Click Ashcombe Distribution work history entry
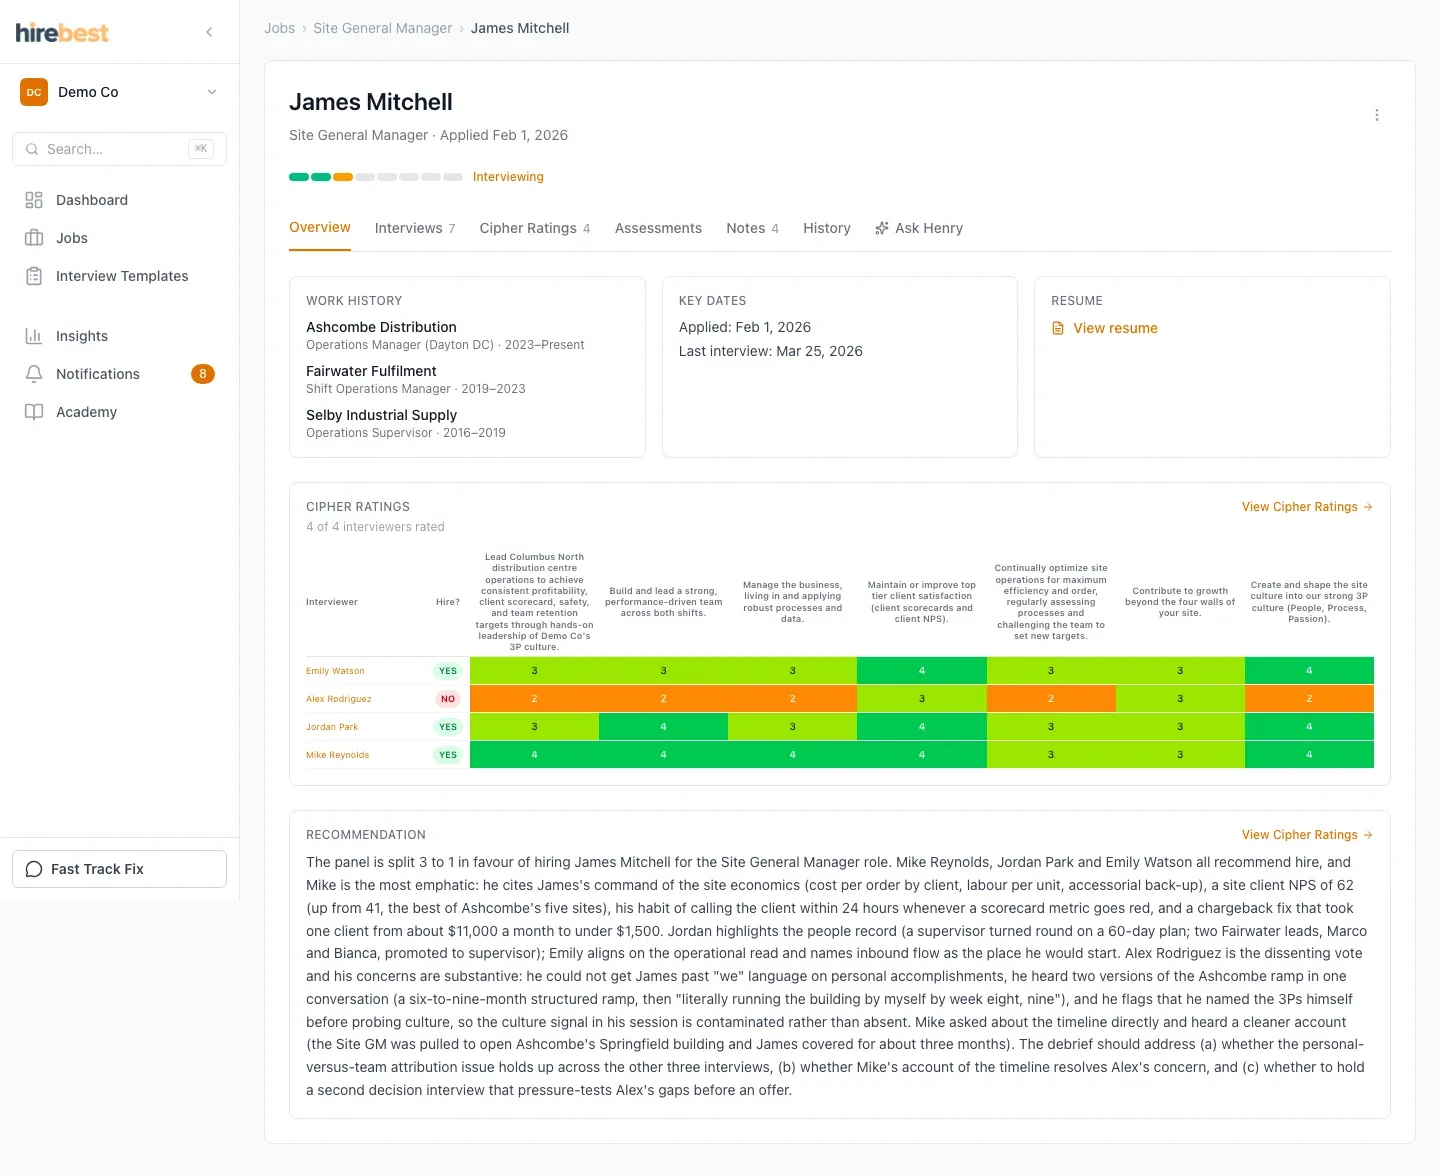The image size is (1440, 1176). 445,335
